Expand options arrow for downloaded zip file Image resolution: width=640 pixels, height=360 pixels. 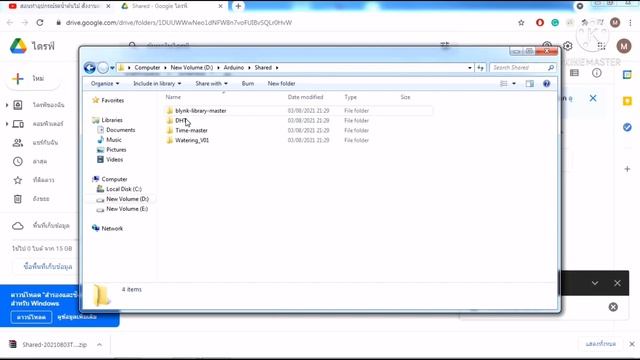point(99,345)
